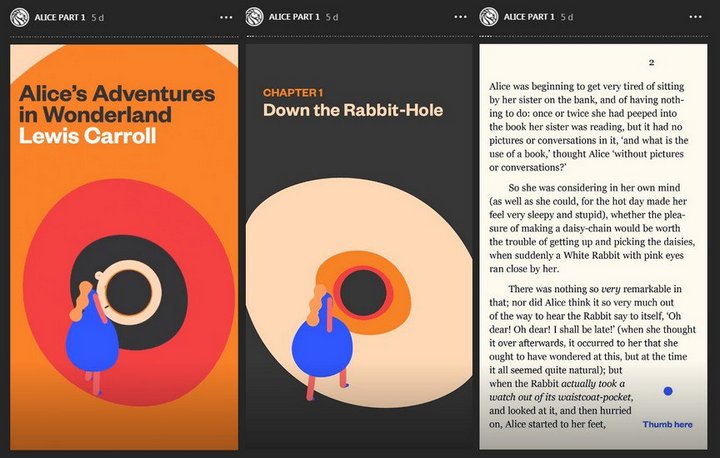The width and height of the screenshot is (720, 458).
Task: Click the CHAPTER 1 label
Action: tap(293, 93)
